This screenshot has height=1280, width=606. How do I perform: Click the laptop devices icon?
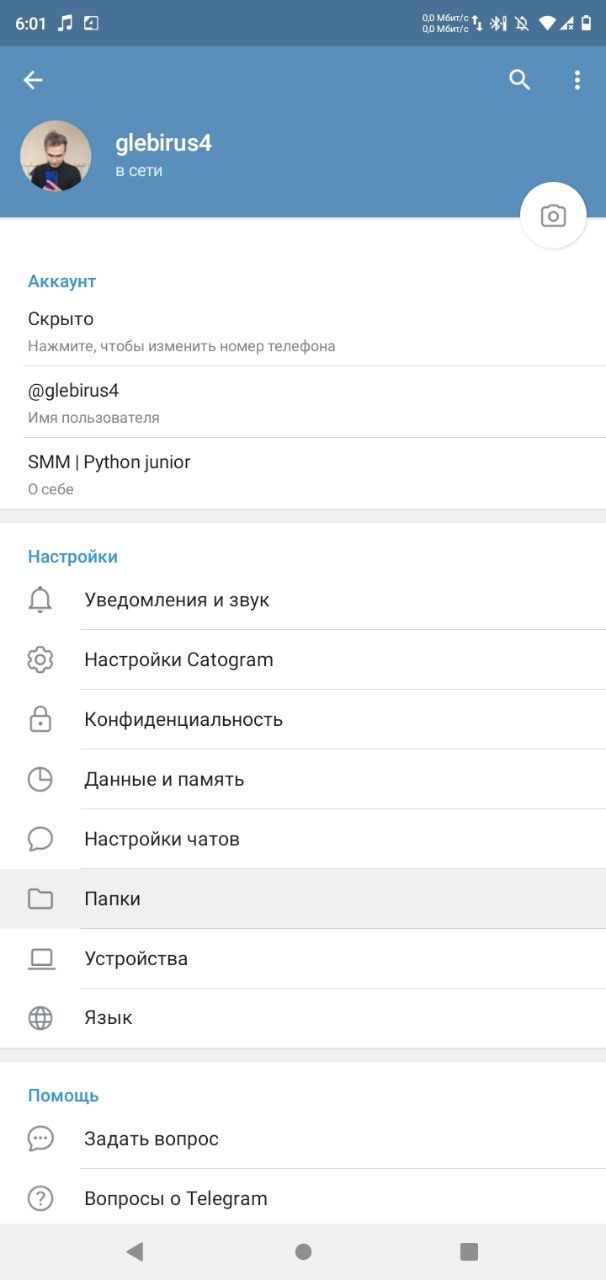point(40,958)
